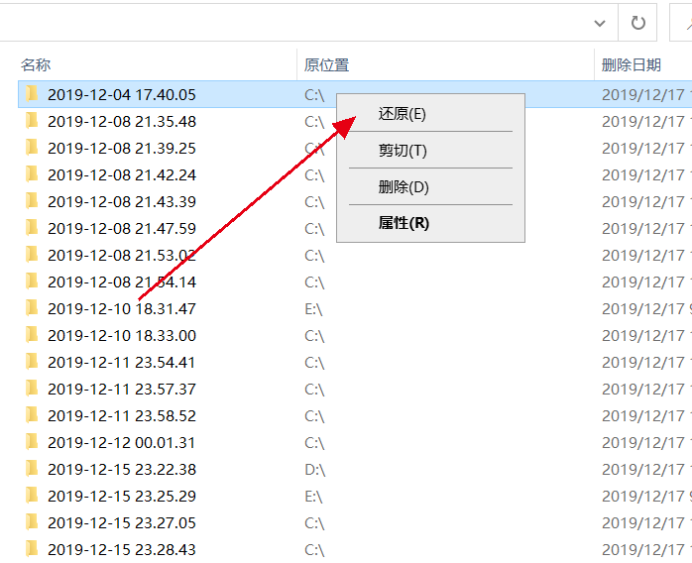This screenshot has height=563, width=692.
Task: Open the address bar history dropdown
Action: (600, 22)
